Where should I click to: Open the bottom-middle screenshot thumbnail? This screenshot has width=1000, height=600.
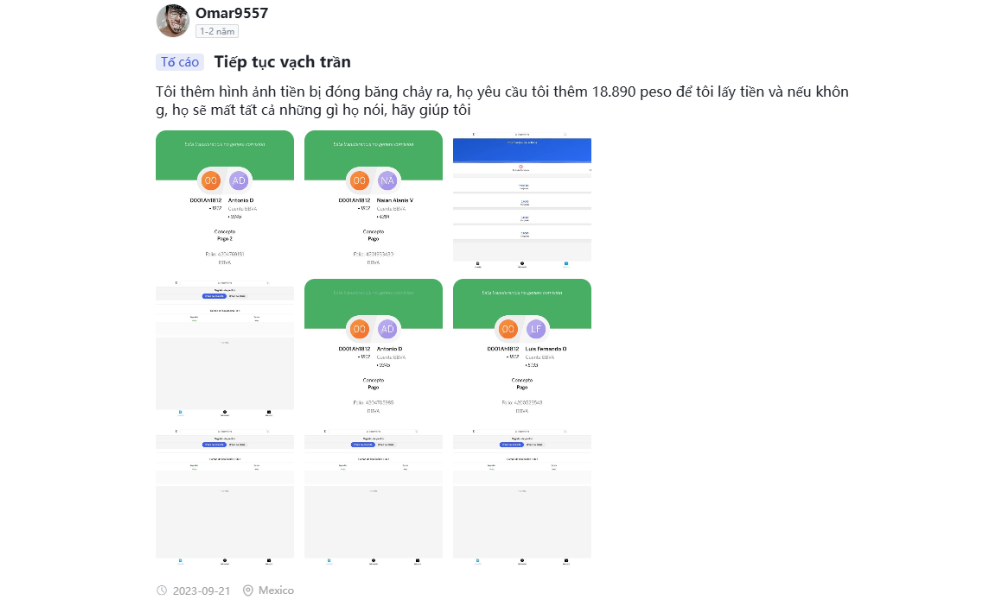tap(373, 493)
